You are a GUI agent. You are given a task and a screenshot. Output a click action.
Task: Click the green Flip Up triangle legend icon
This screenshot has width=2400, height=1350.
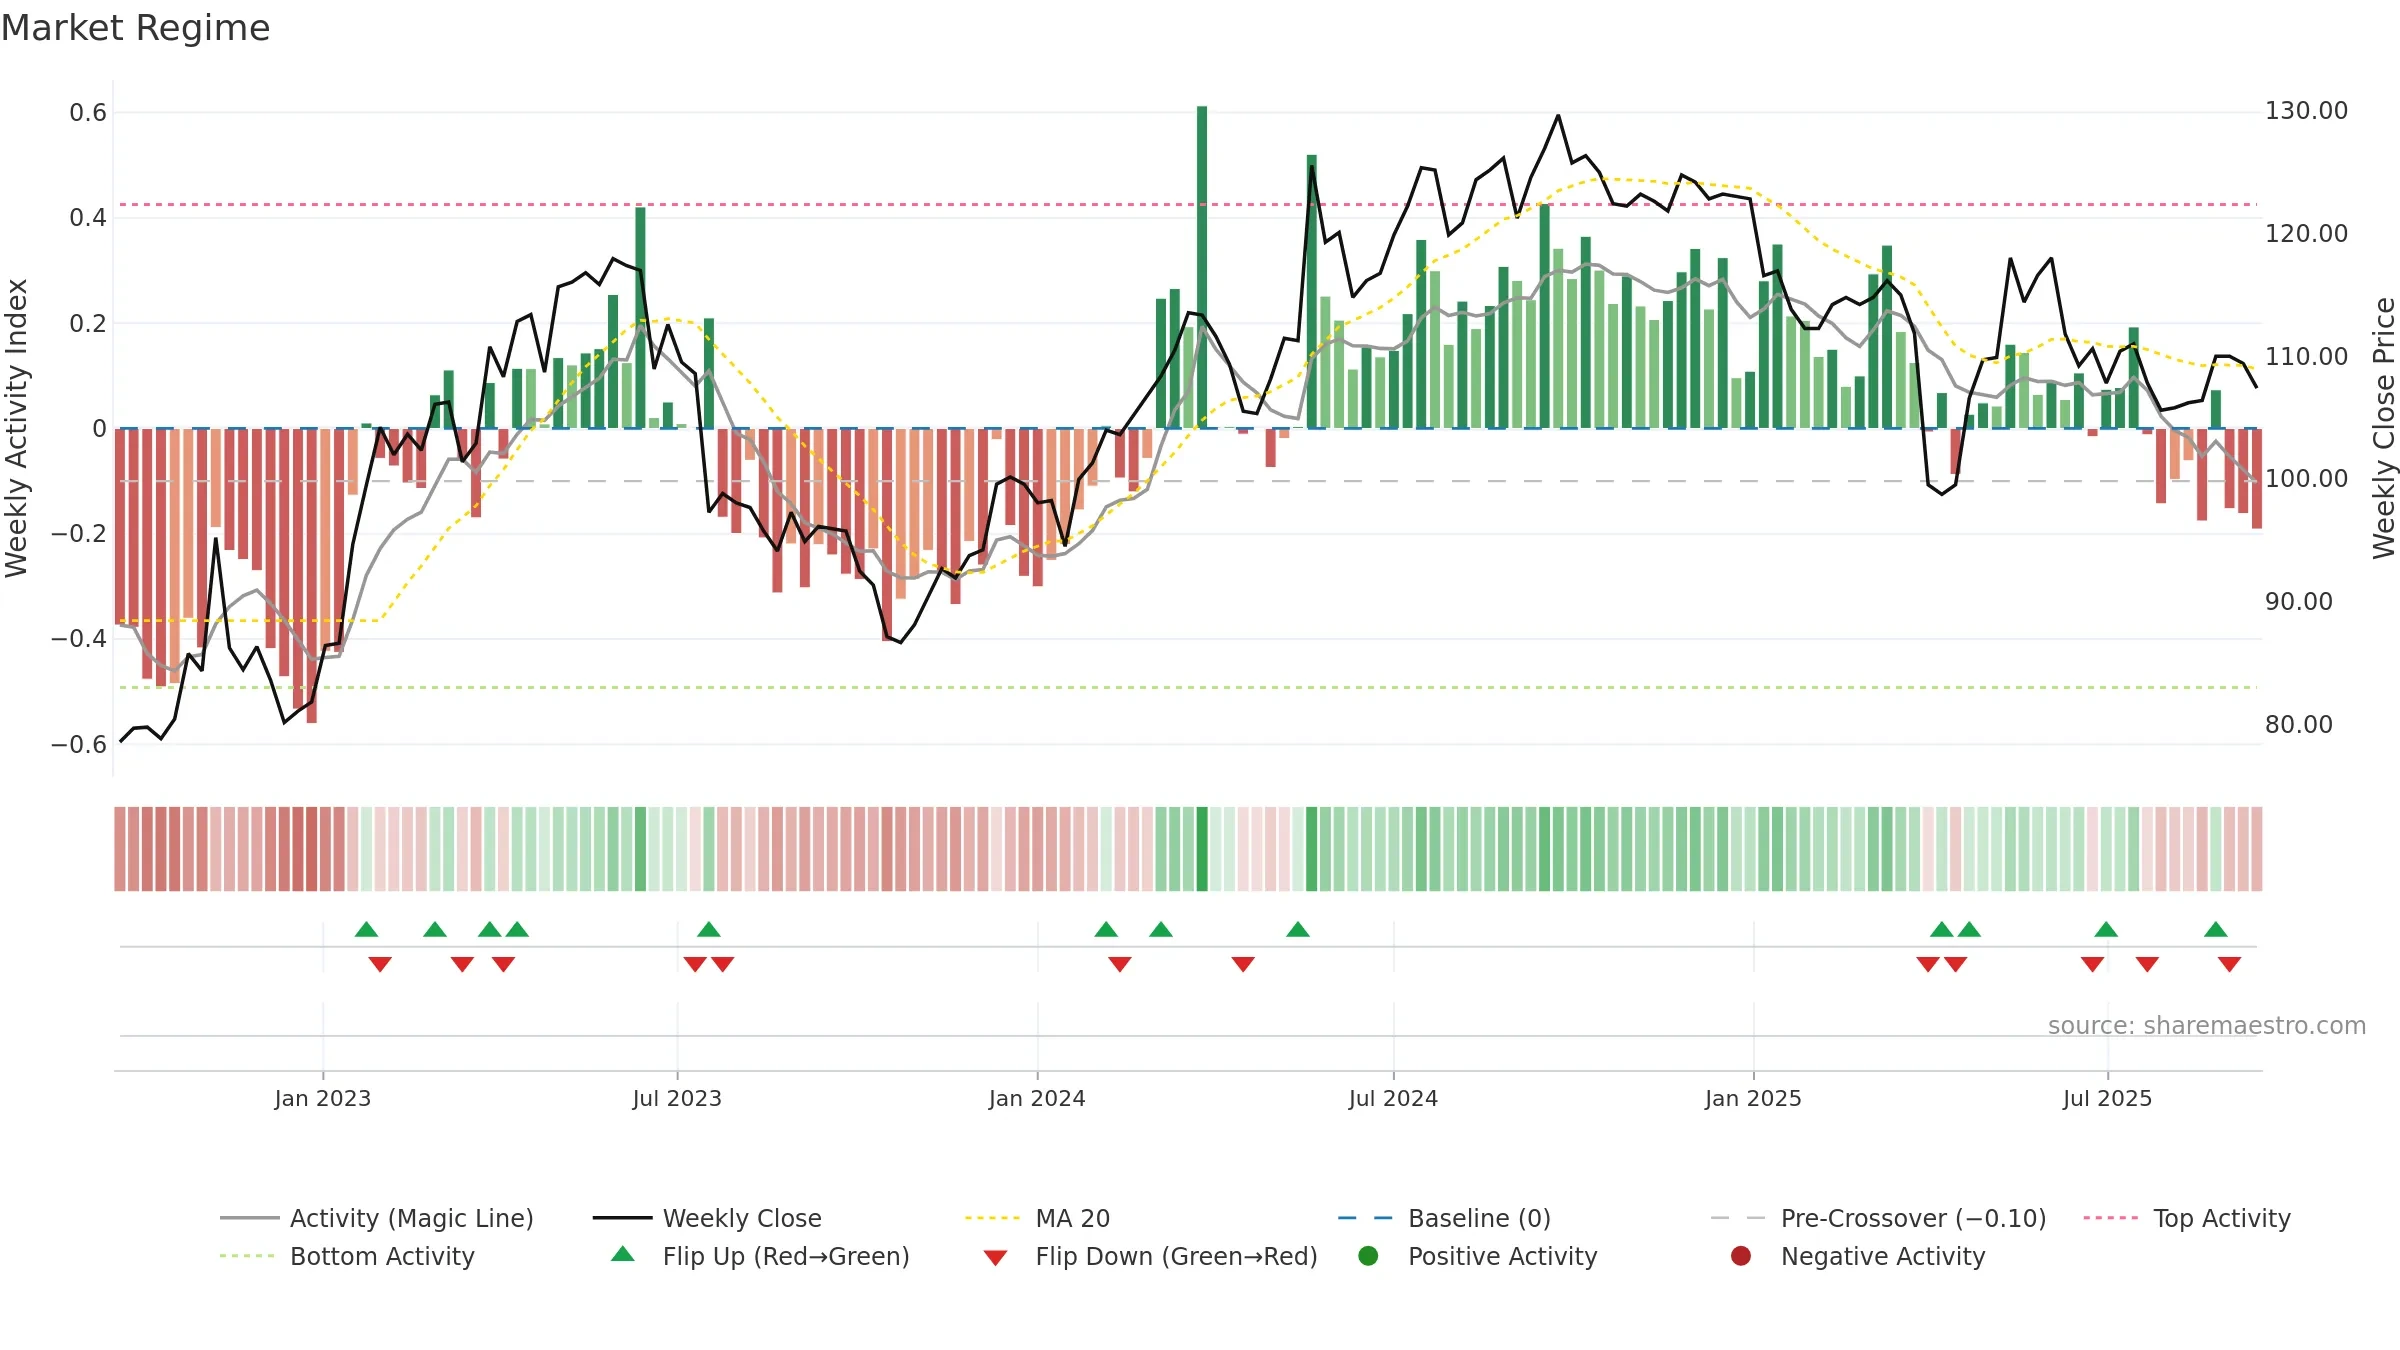(623, 1254)
